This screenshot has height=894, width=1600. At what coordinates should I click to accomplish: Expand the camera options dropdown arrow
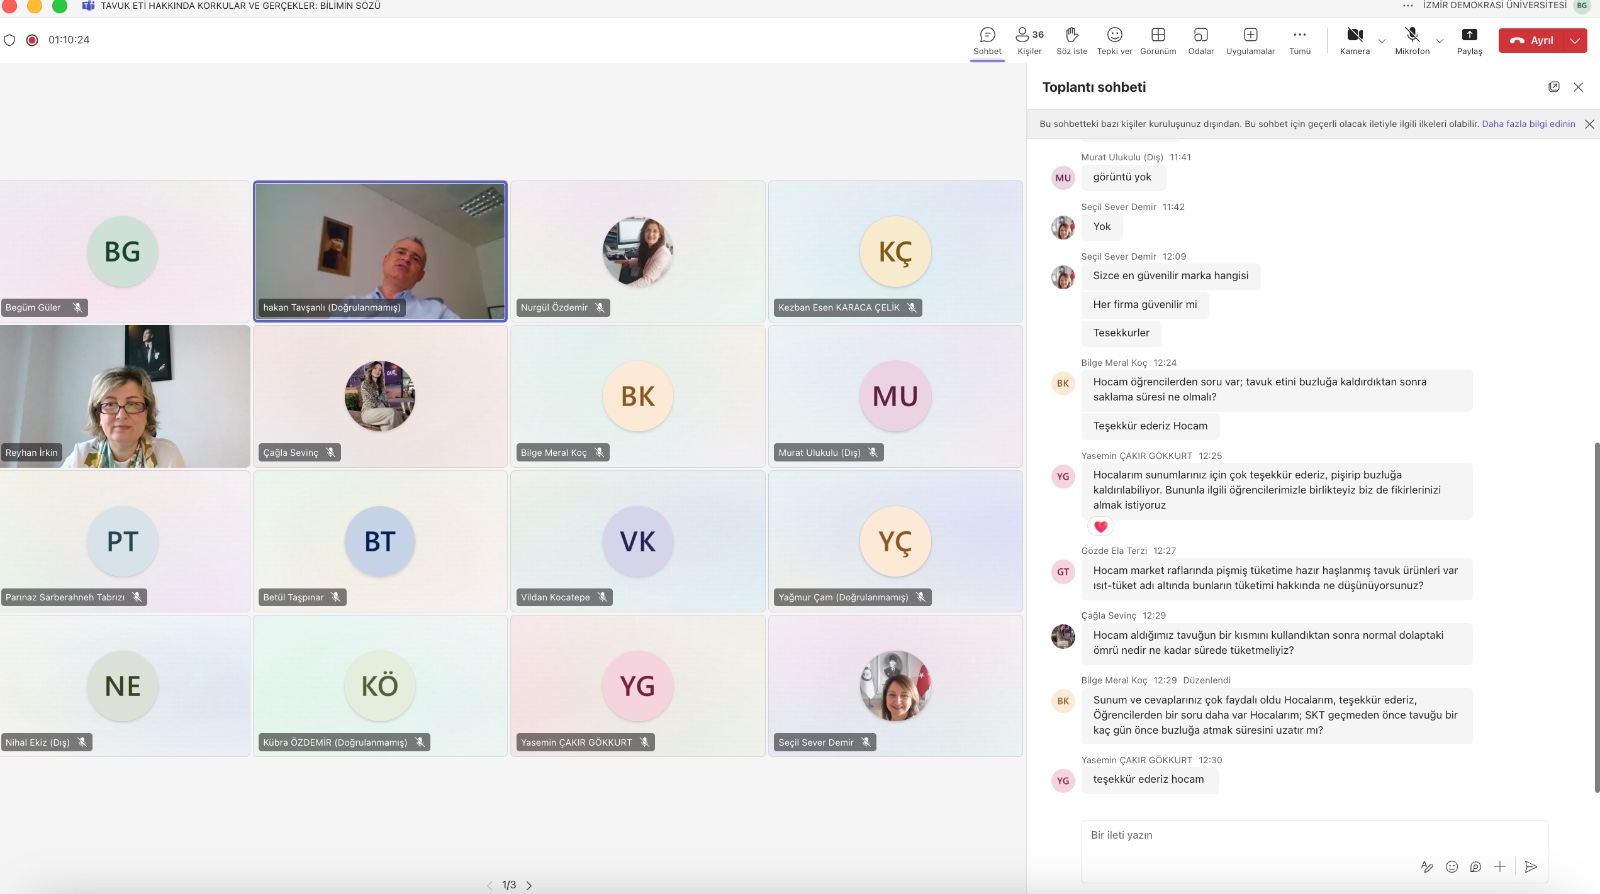[1382, 41]
